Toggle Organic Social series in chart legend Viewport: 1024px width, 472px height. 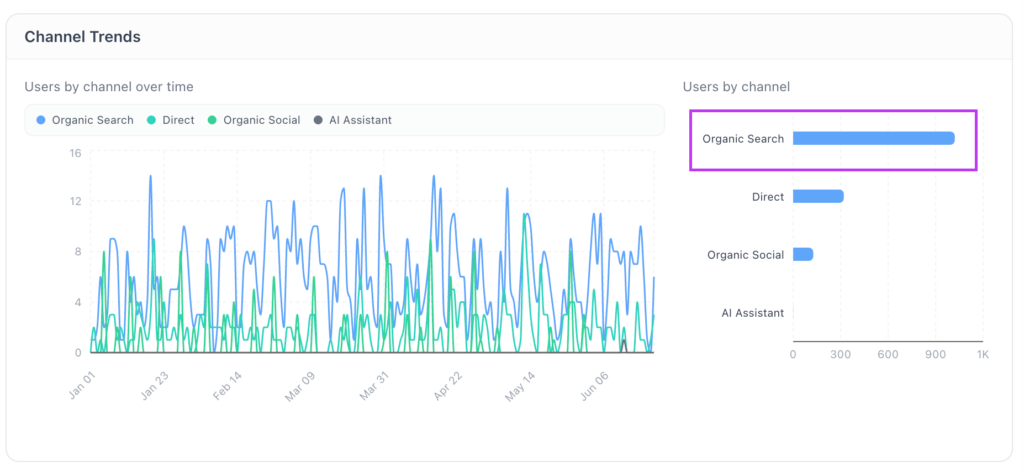(x=254, y=120)
